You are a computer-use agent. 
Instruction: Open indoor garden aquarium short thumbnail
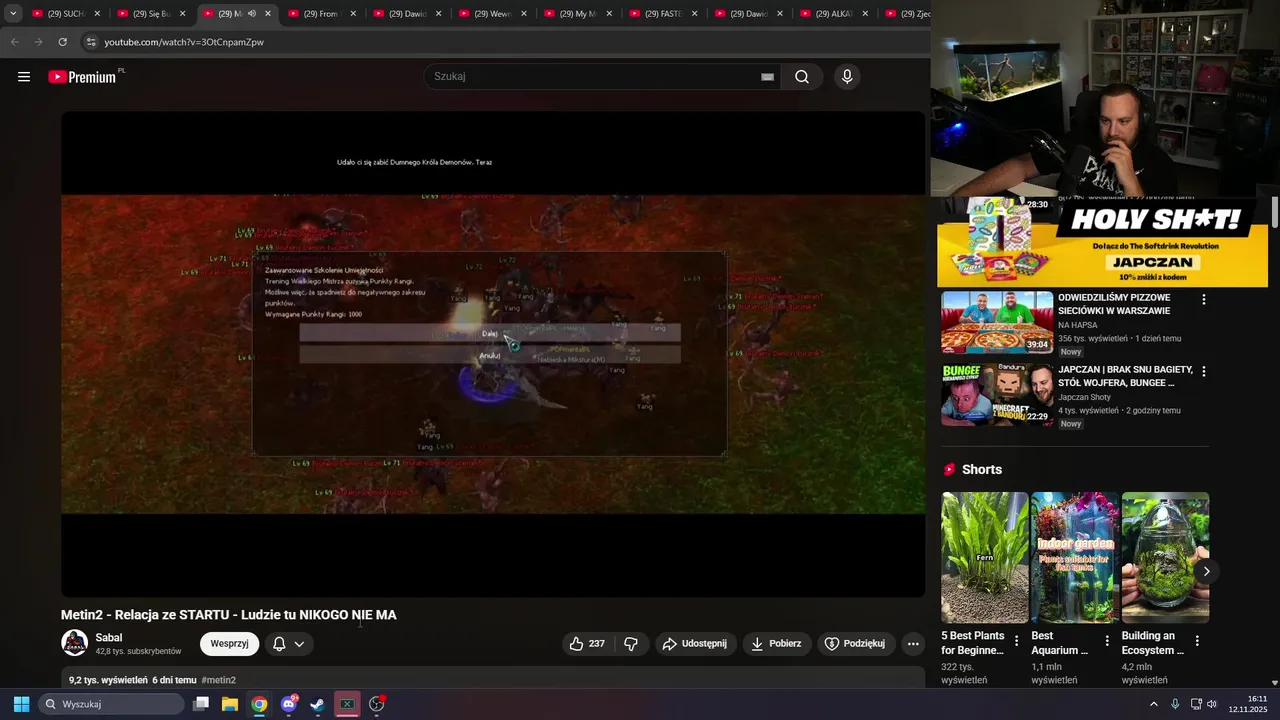(1075, 557)
